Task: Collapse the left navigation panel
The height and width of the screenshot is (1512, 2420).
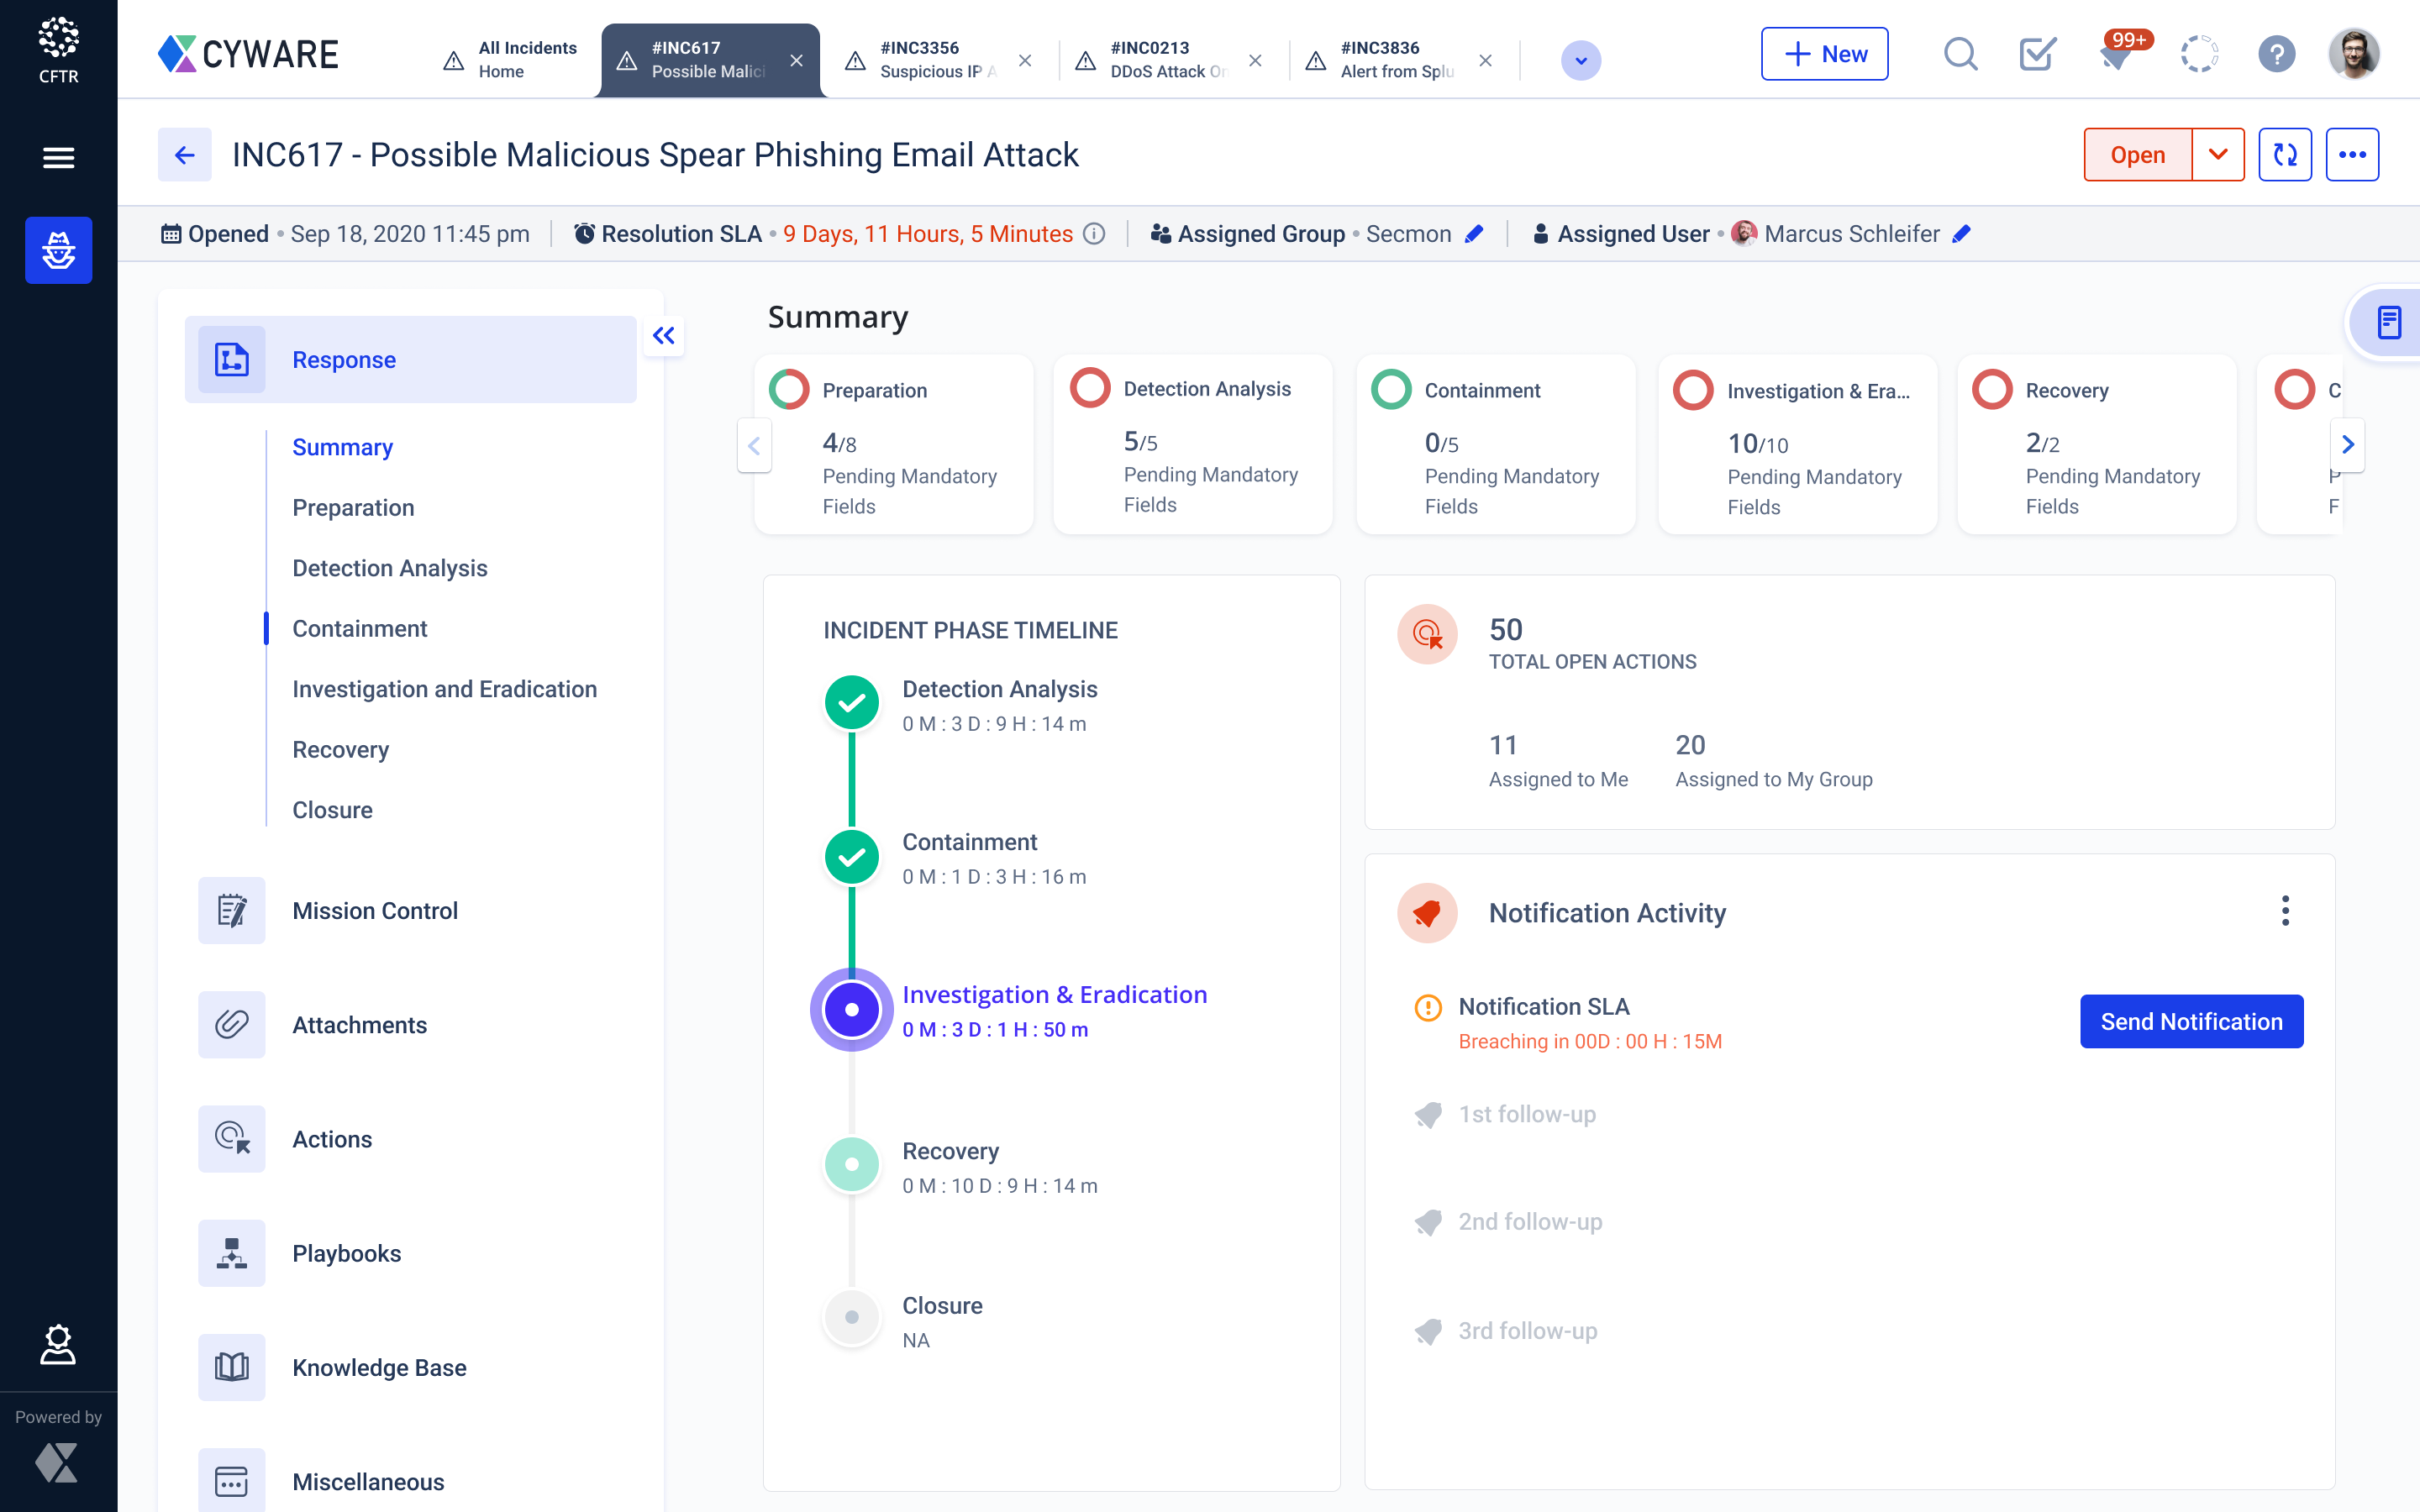Action: pos(664,336)
